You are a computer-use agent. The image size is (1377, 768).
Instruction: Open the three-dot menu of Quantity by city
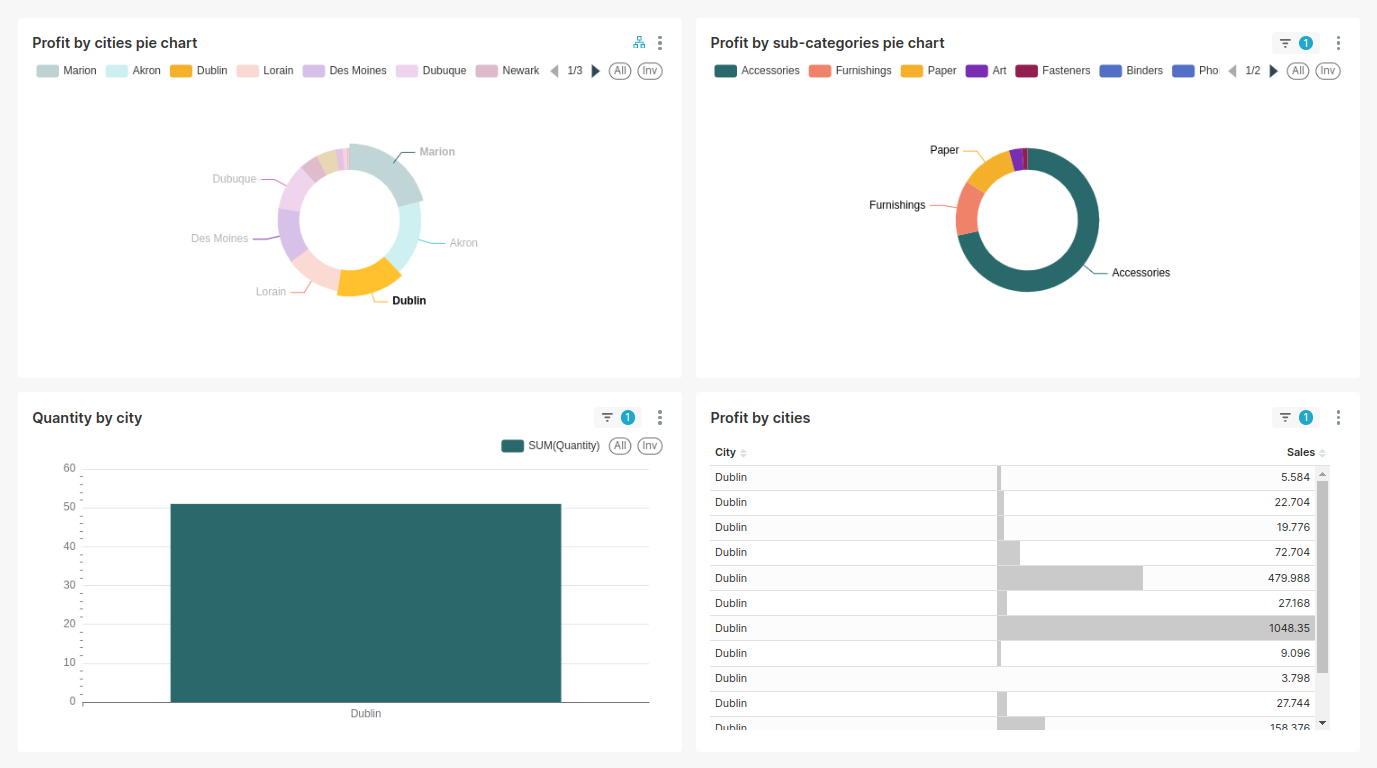[x=659, y=417]
